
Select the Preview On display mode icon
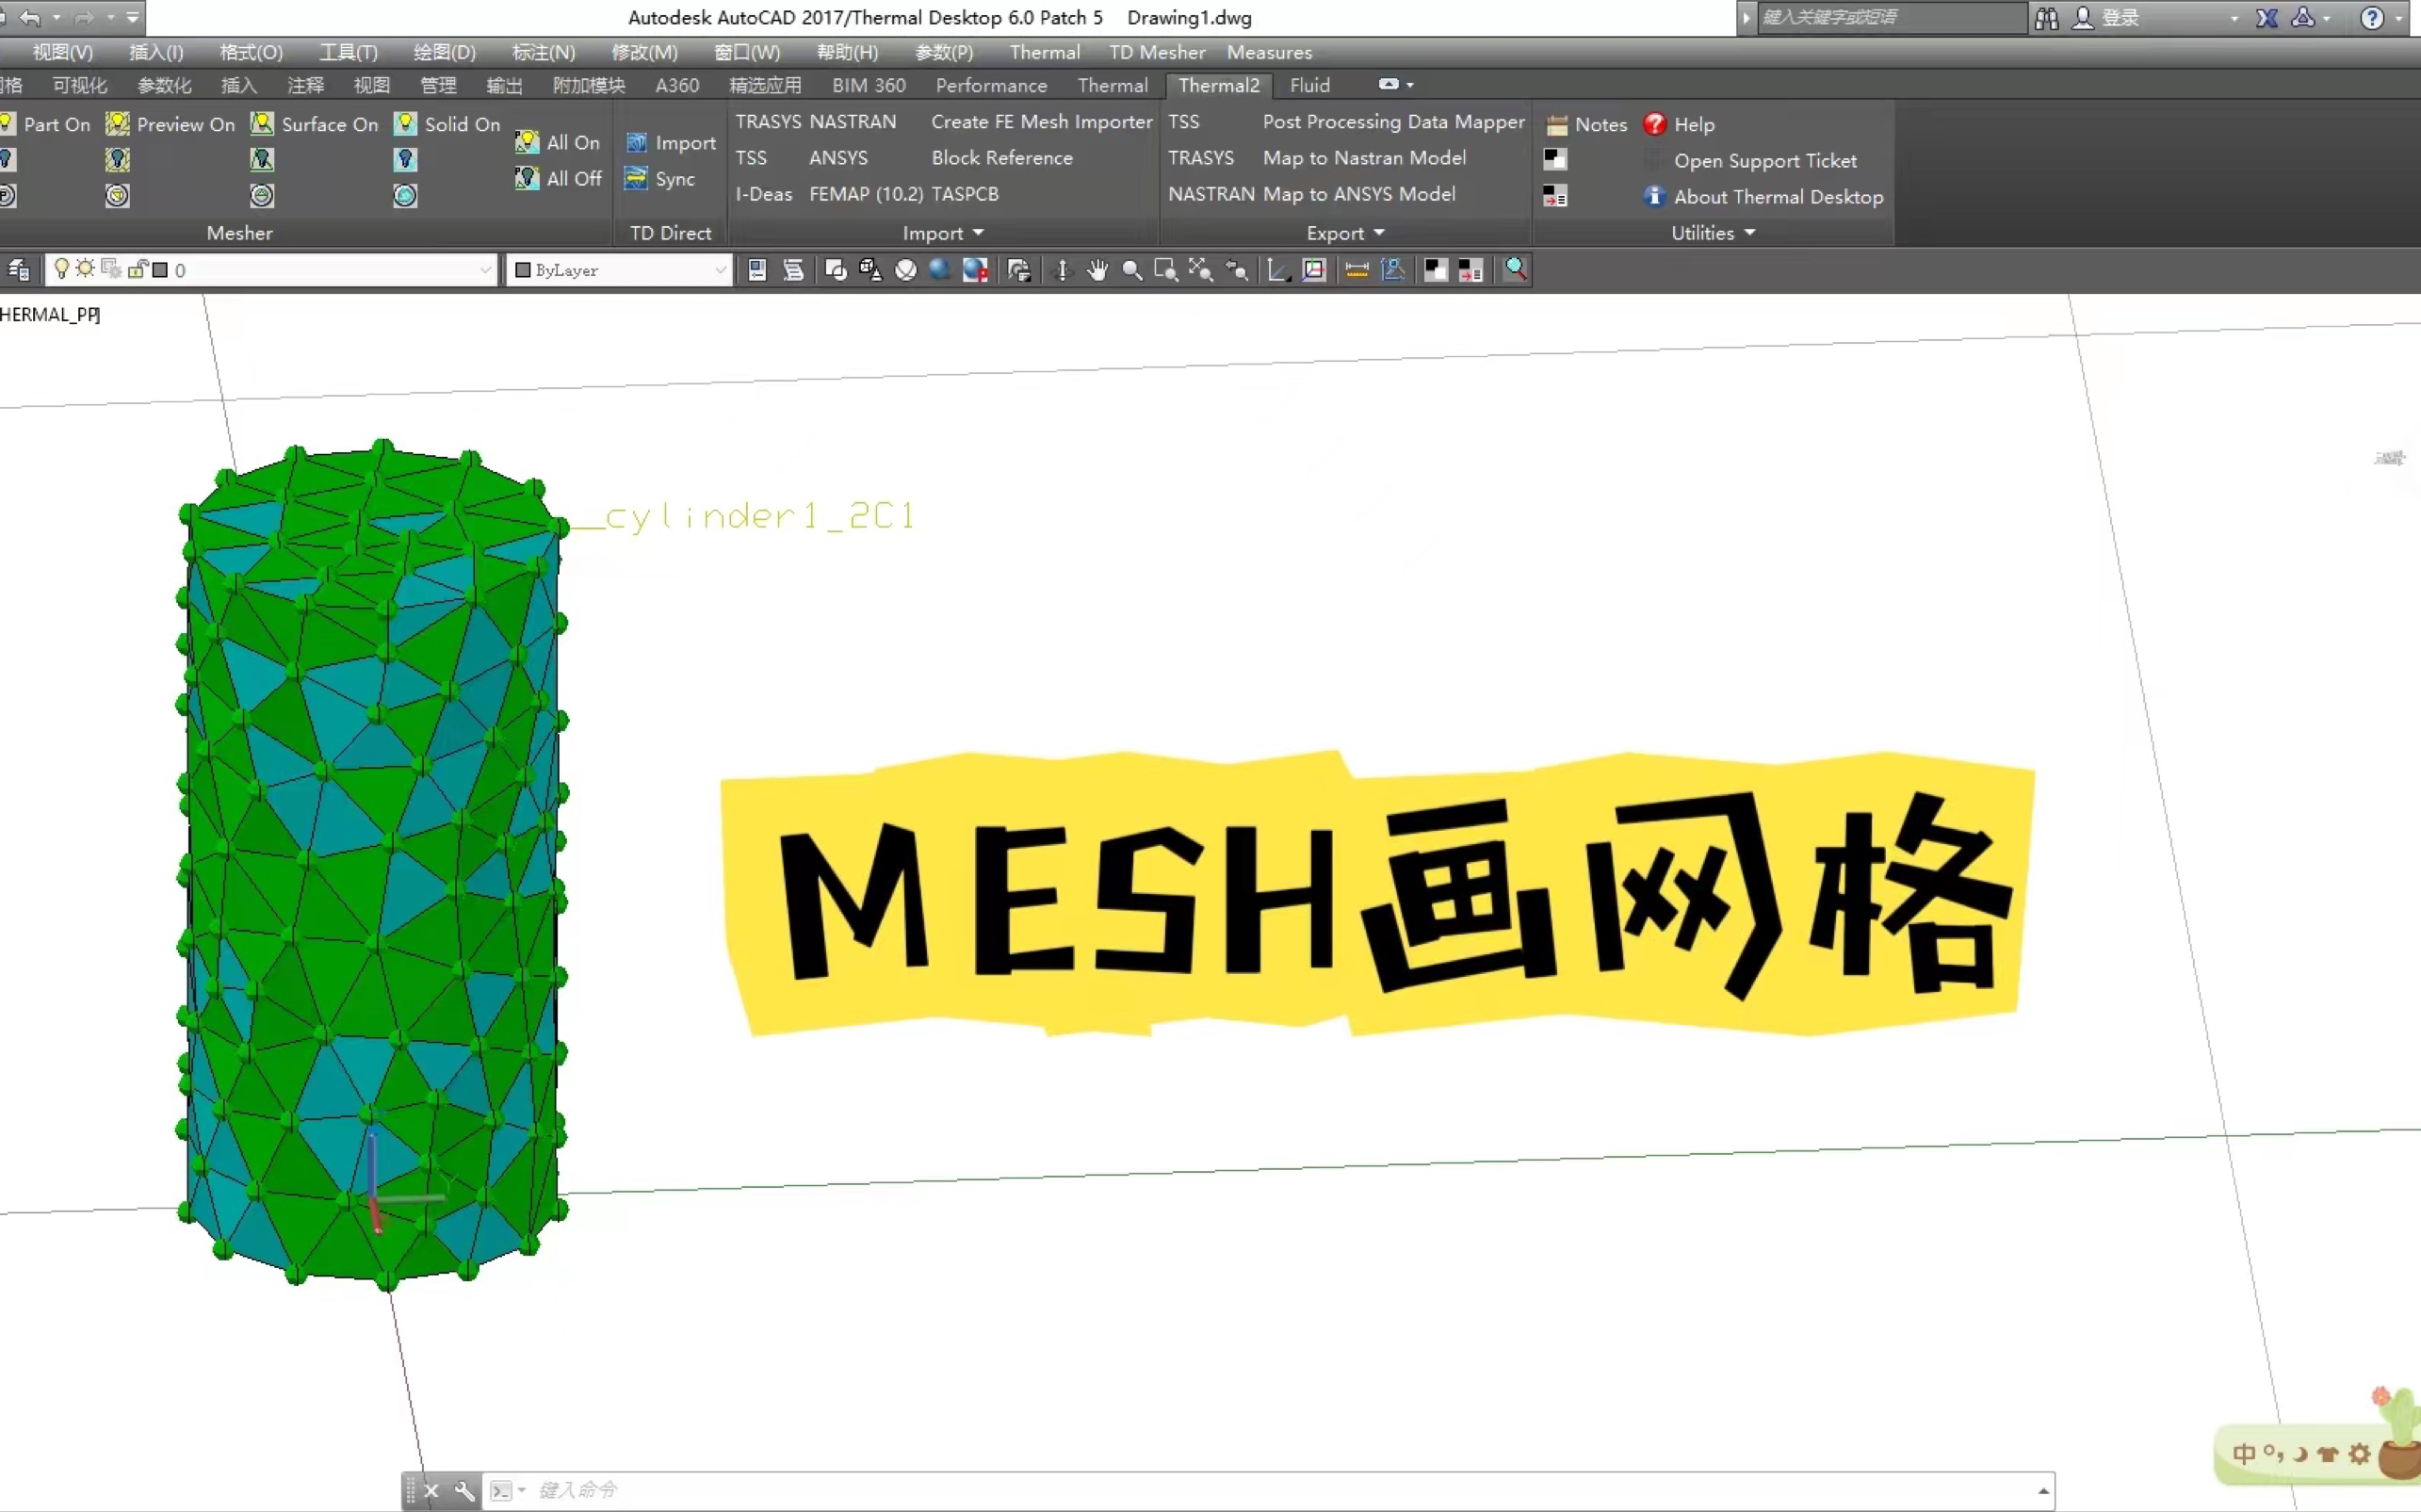pos(117,122)
